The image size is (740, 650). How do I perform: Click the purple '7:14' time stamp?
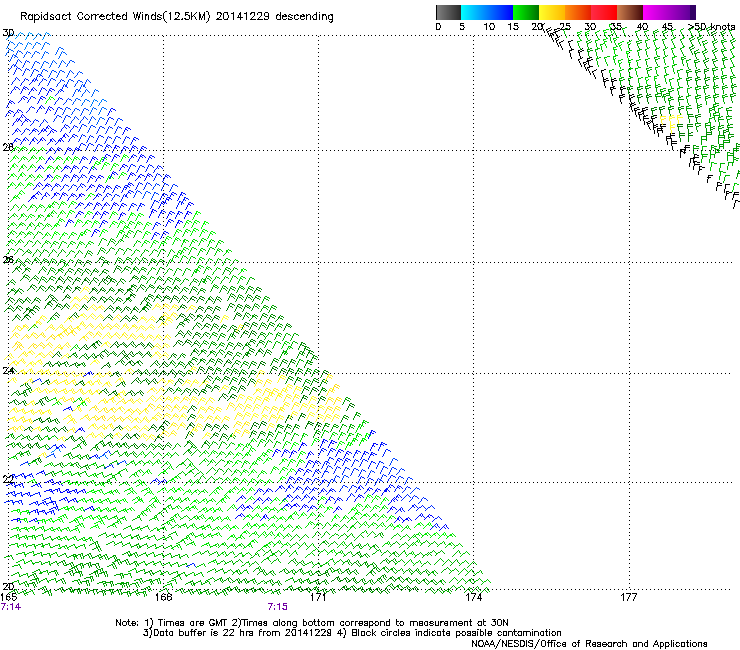11,607
